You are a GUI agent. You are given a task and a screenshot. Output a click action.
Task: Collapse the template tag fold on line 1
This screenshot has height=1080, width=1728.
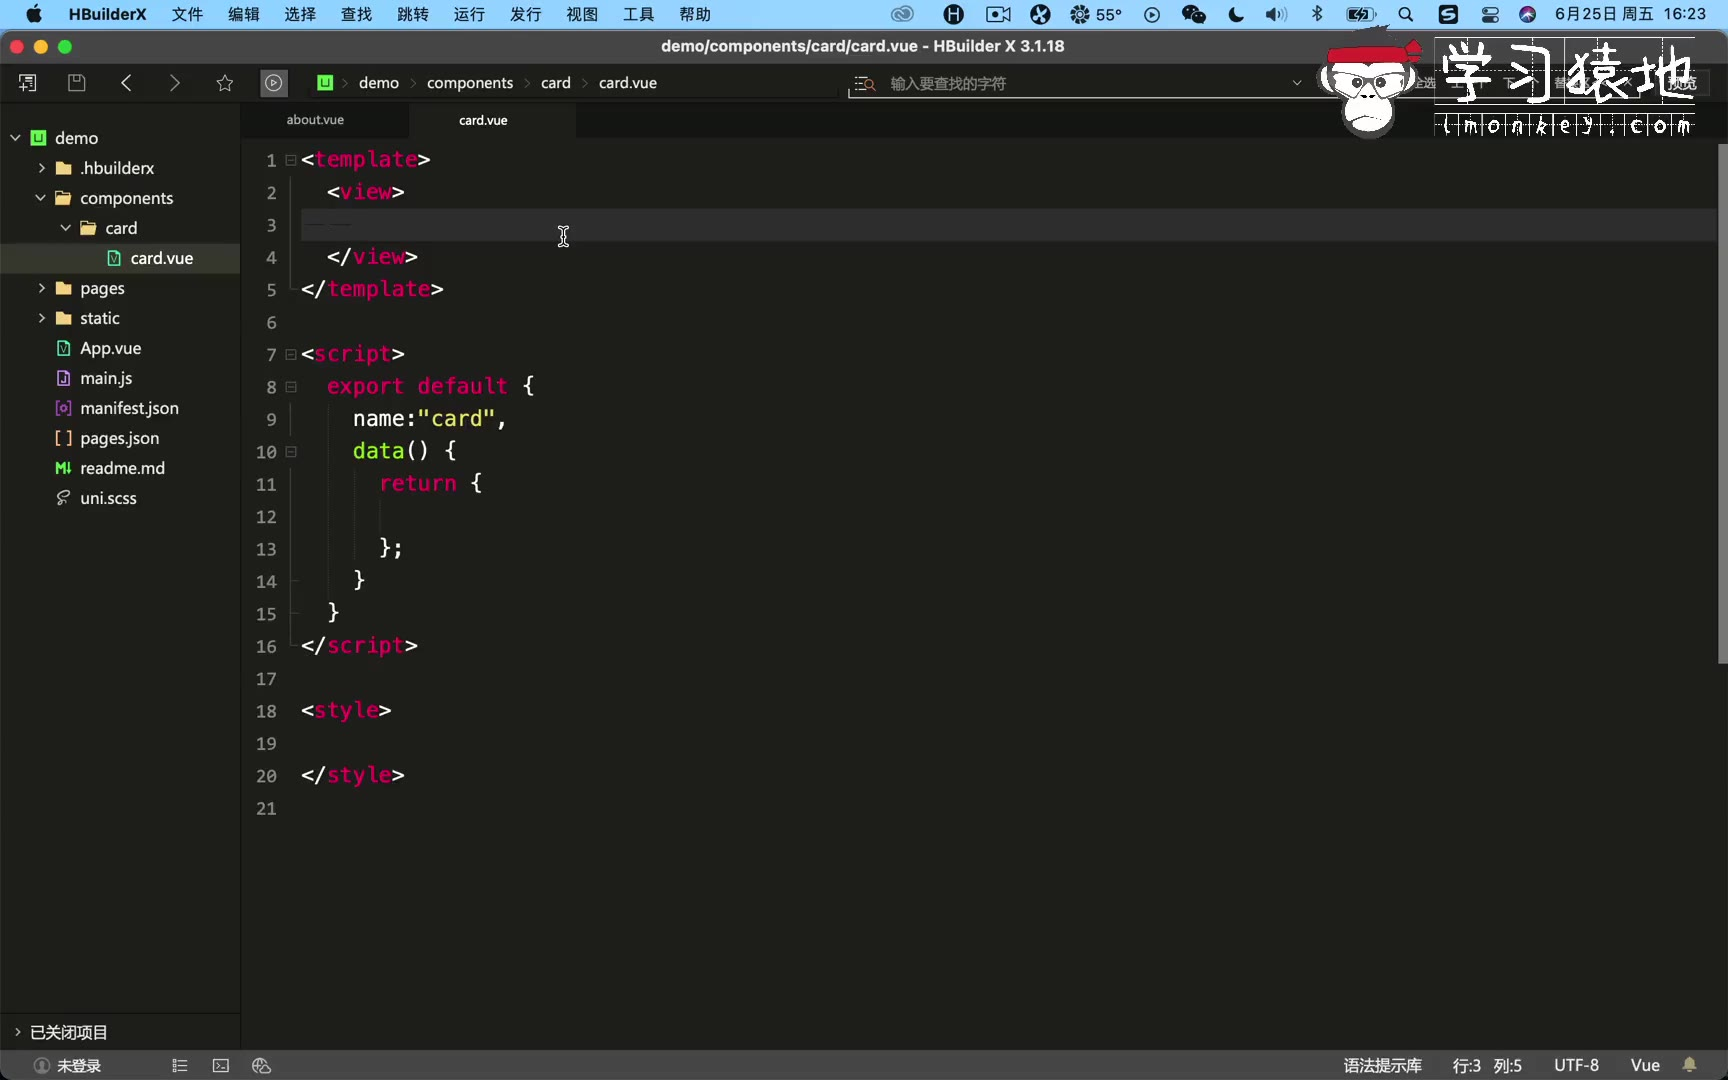pos(291,160)
